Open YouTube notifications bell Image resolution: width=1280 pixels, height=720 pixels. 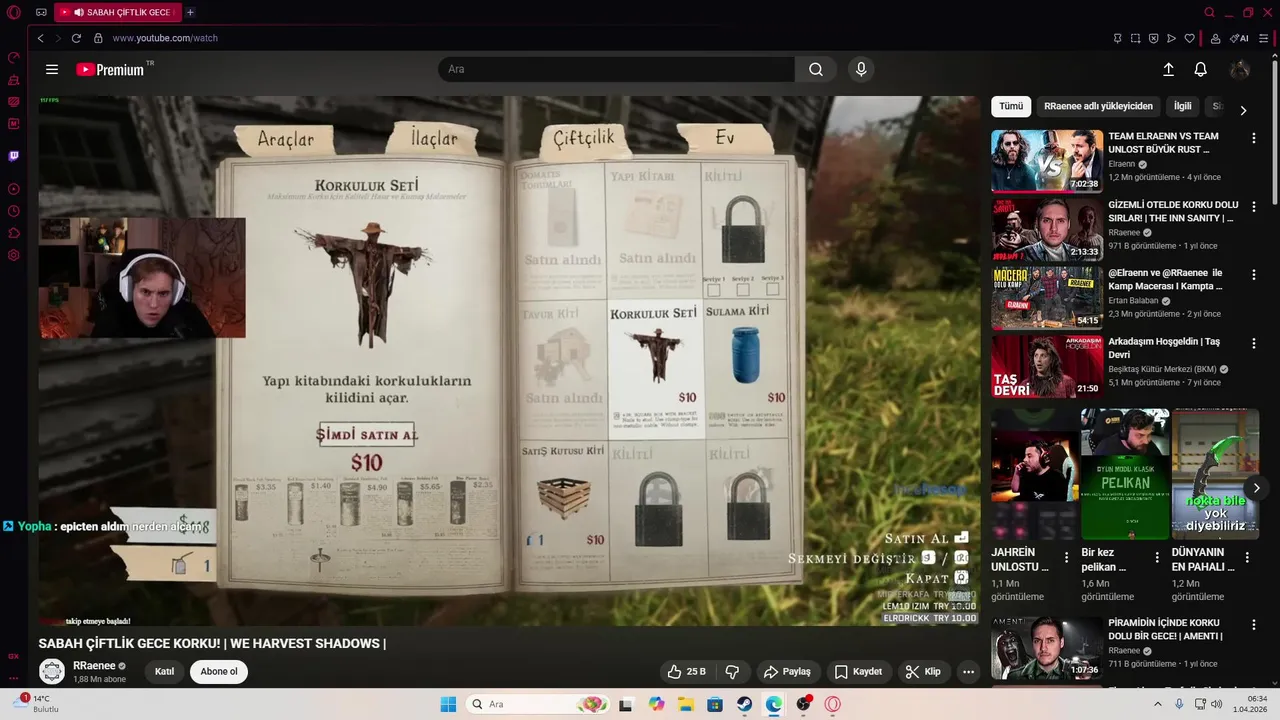point(1201,69)
